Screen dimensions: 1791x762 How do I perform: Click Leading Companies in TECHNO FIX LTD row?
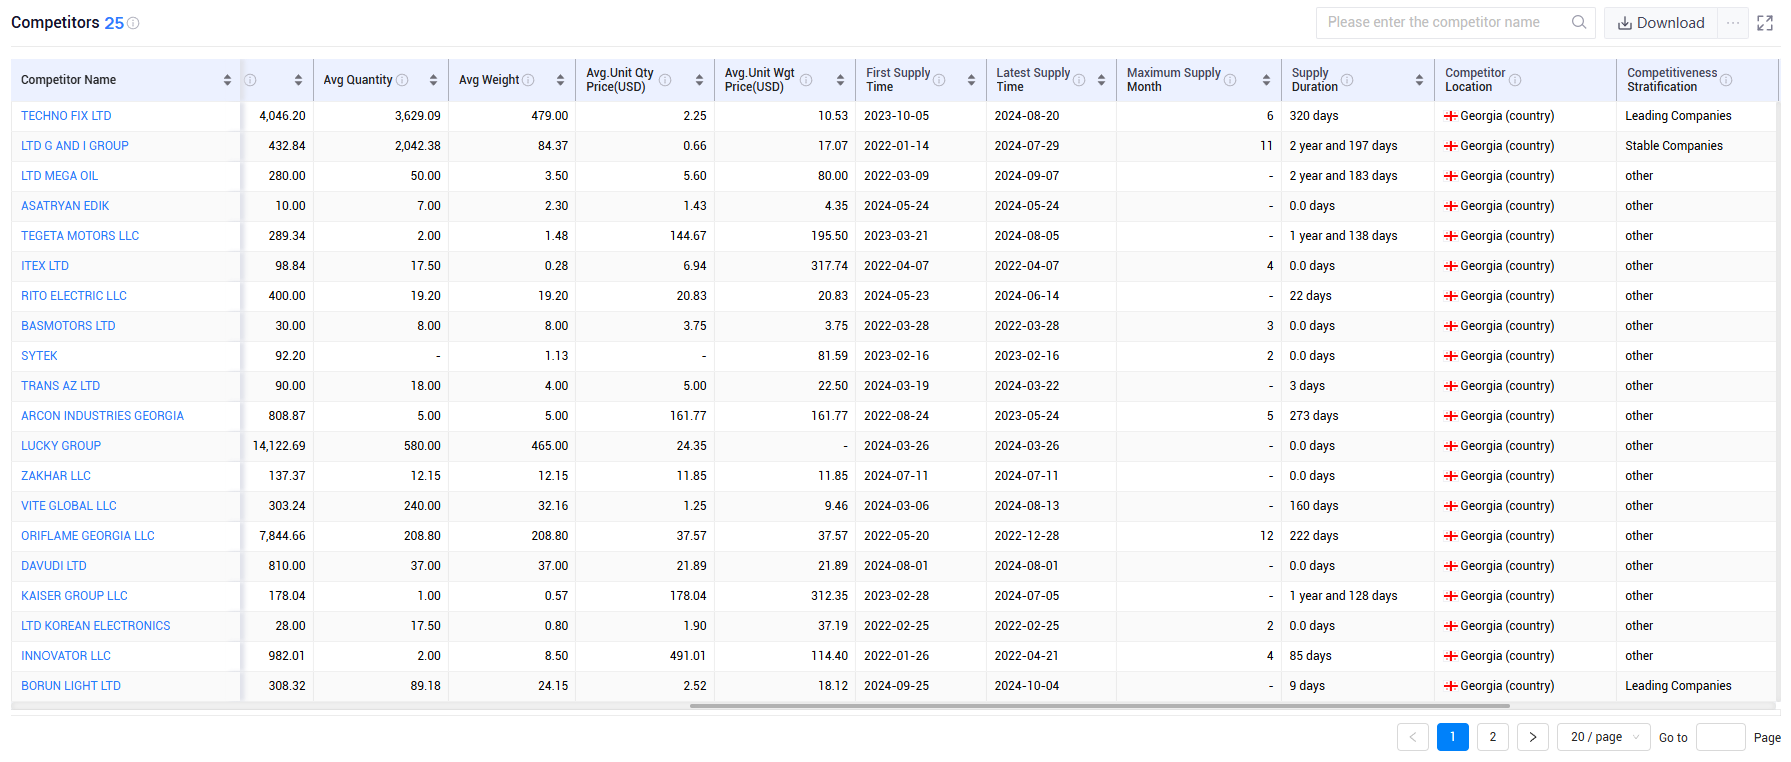1678,116
